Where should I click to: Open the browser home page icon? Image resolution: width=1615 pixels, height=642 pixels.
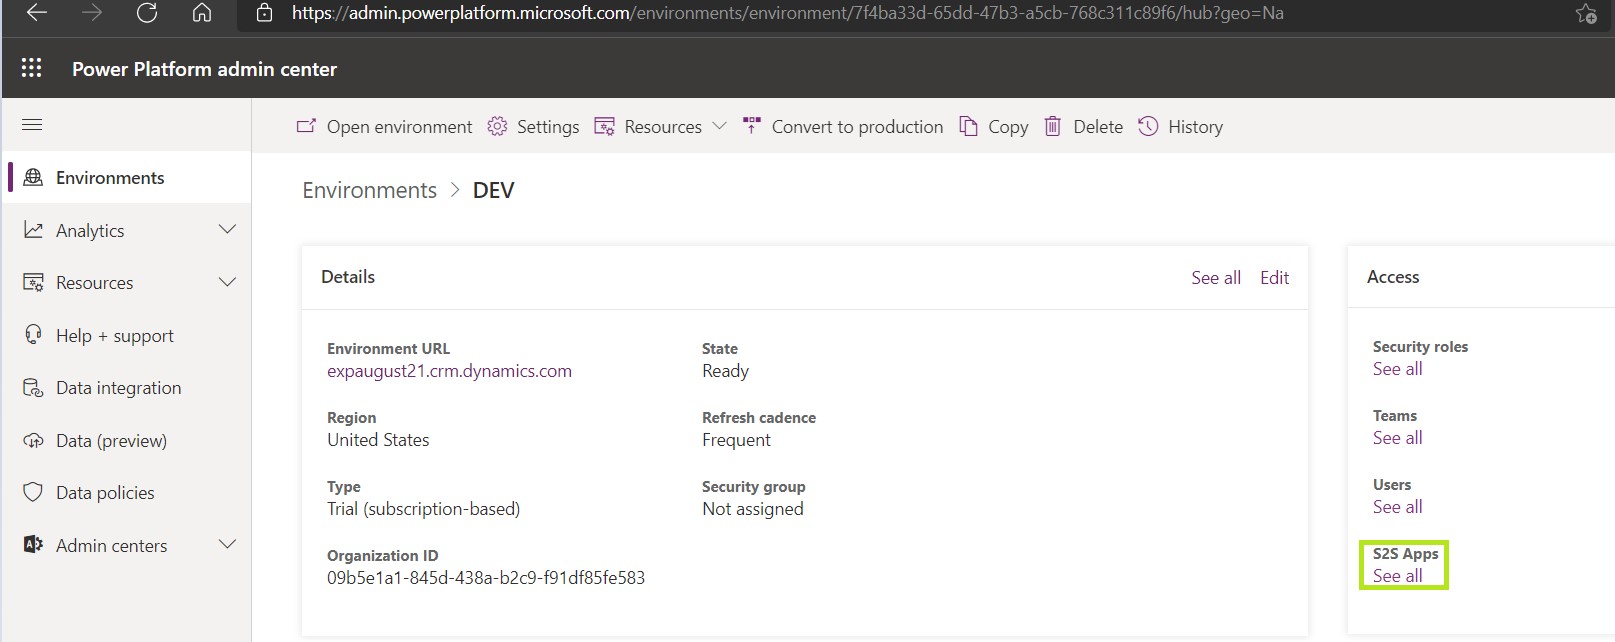coord(202,13)
